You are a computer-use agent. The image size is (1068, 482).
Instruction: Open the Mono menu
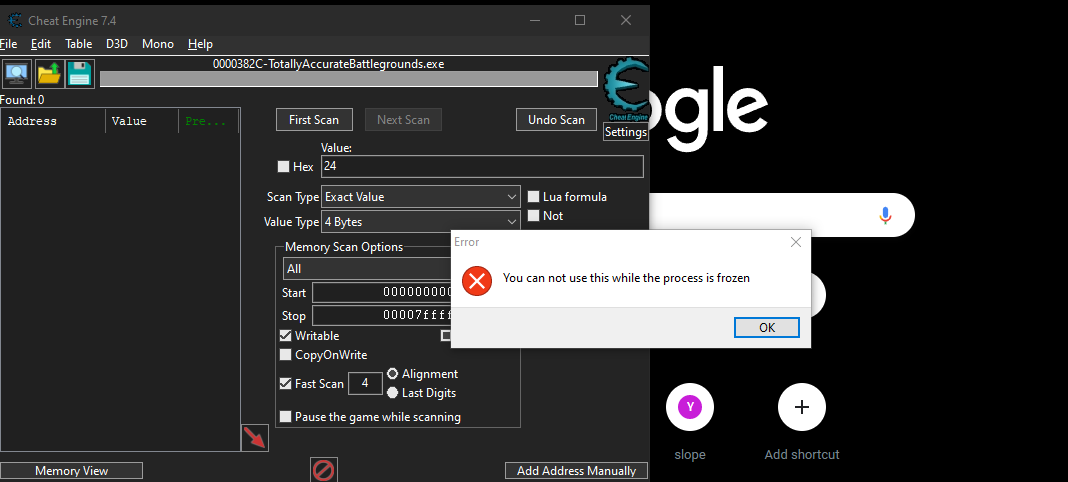click(158, 44)
